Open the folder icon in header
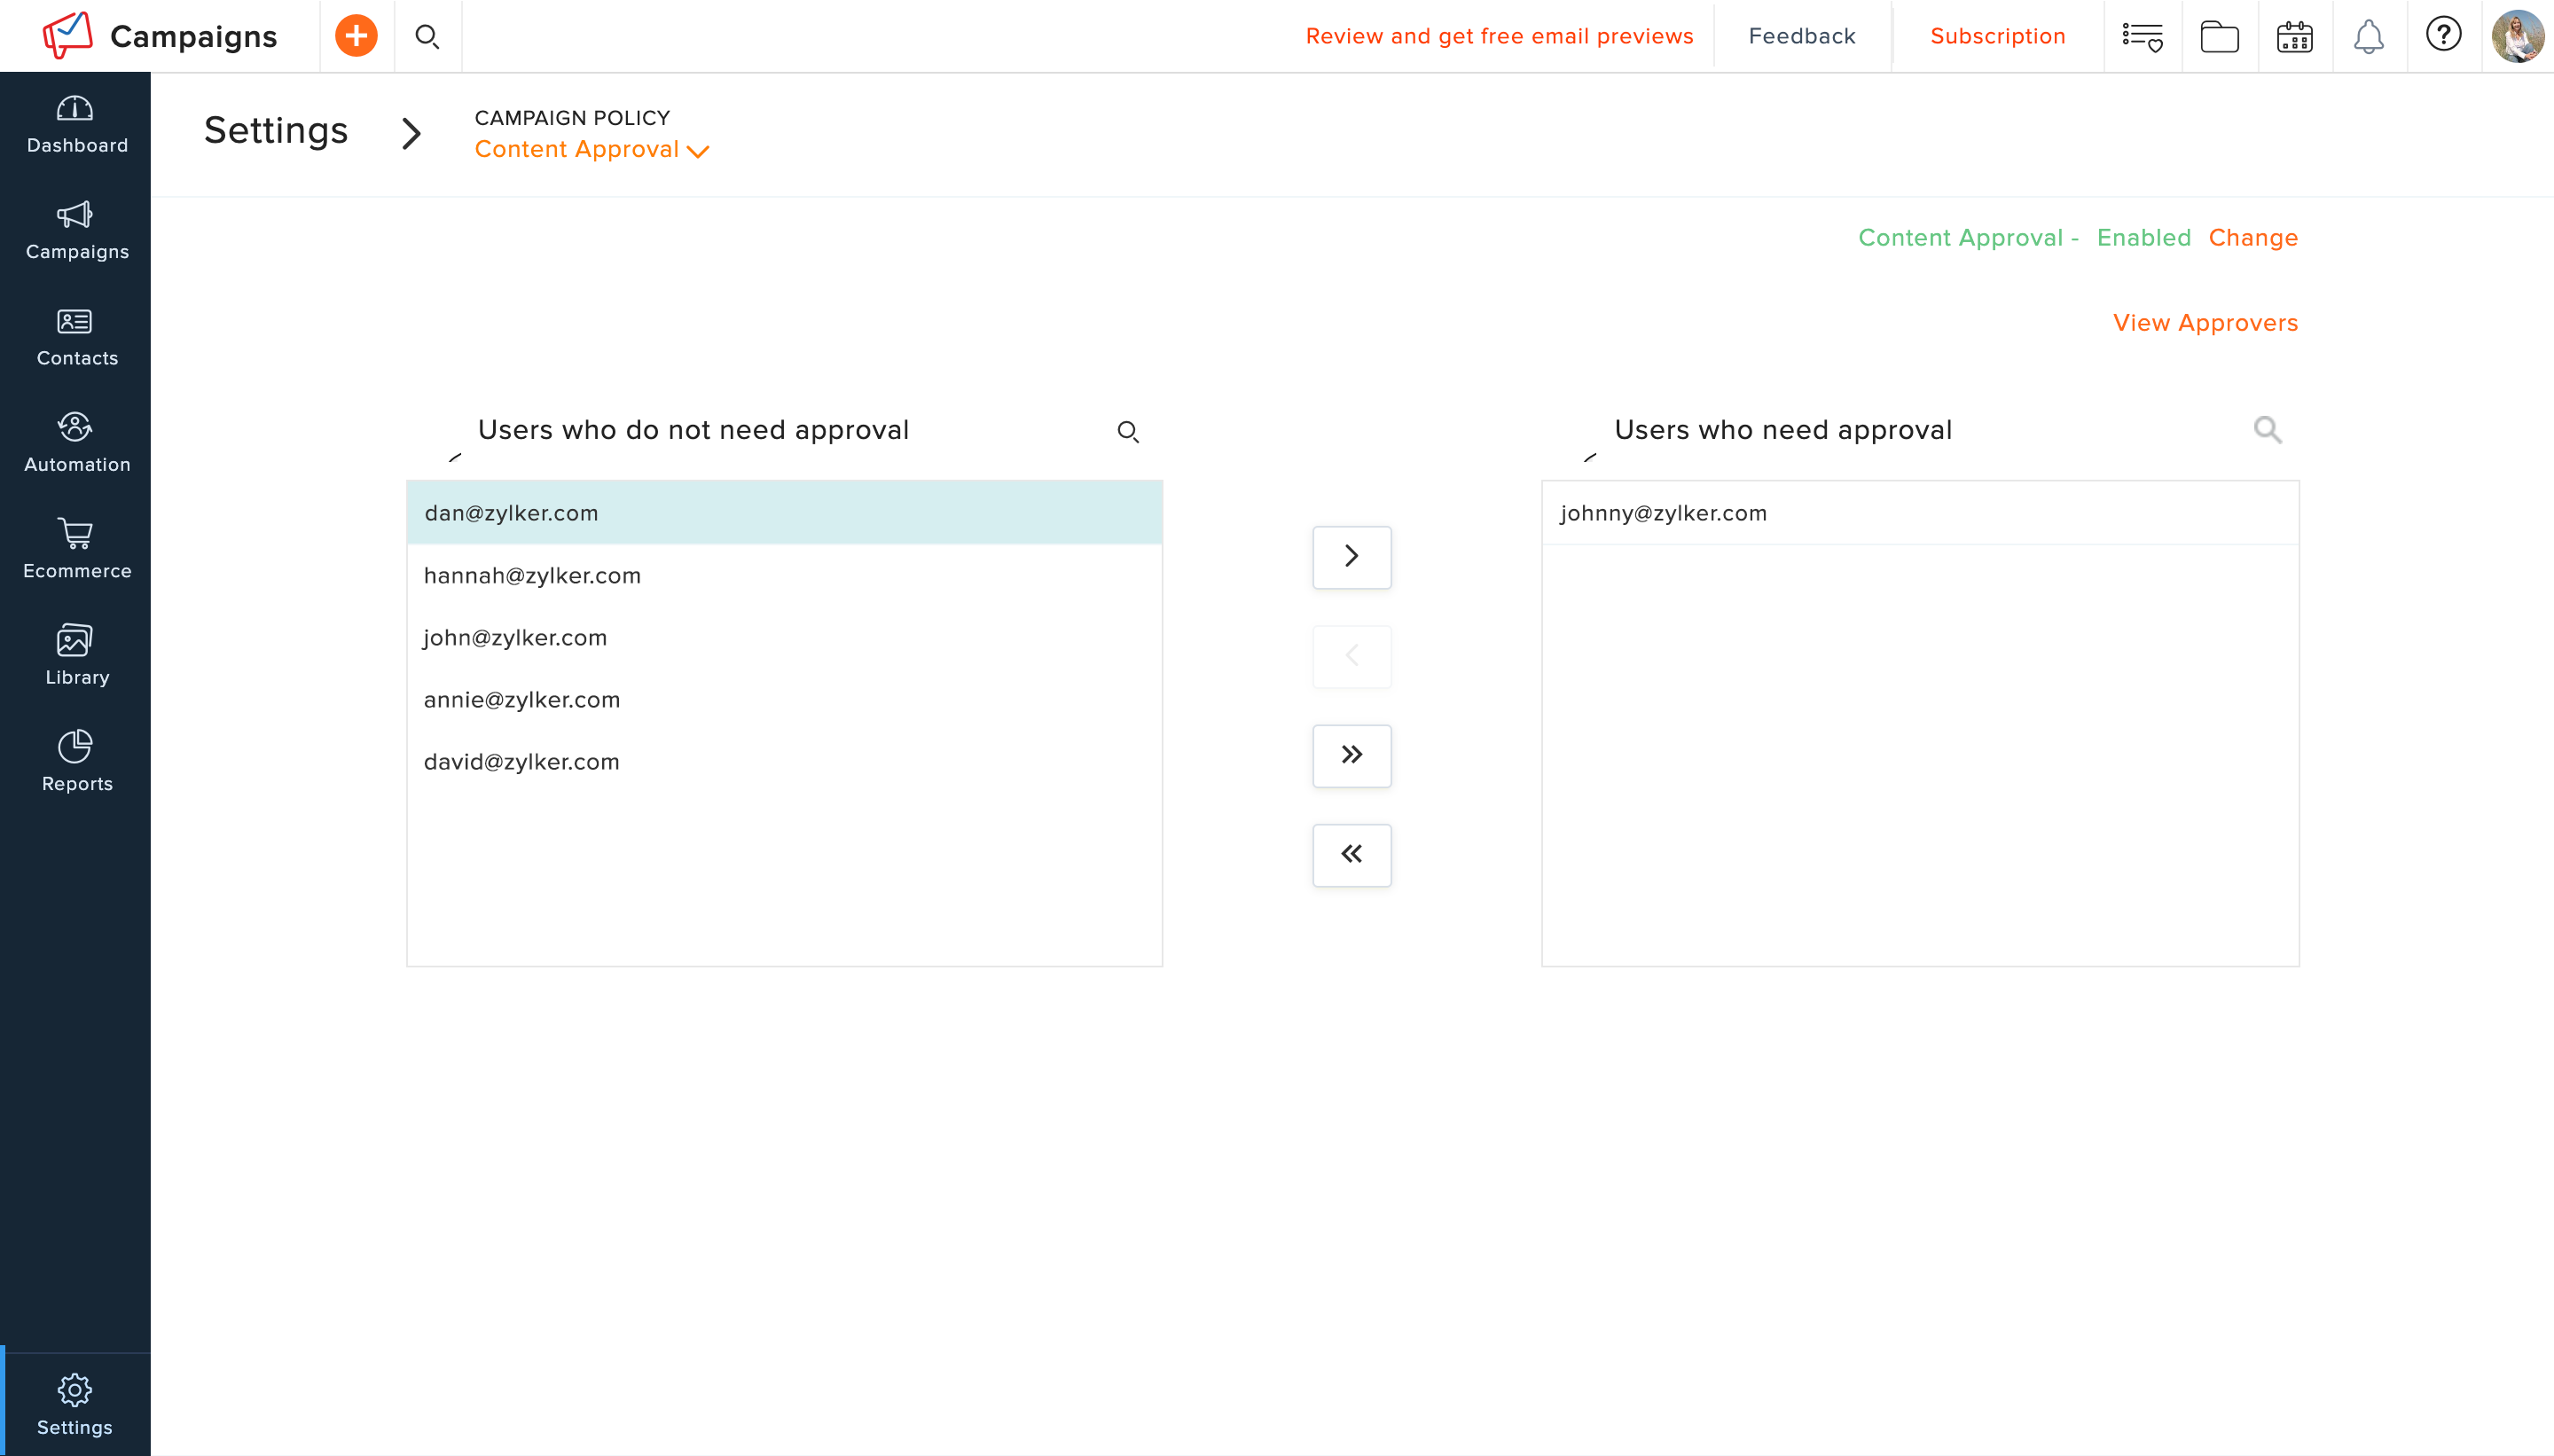Image resolution: width=2554 pixels, height=1456 pixels. point(2219,37)
